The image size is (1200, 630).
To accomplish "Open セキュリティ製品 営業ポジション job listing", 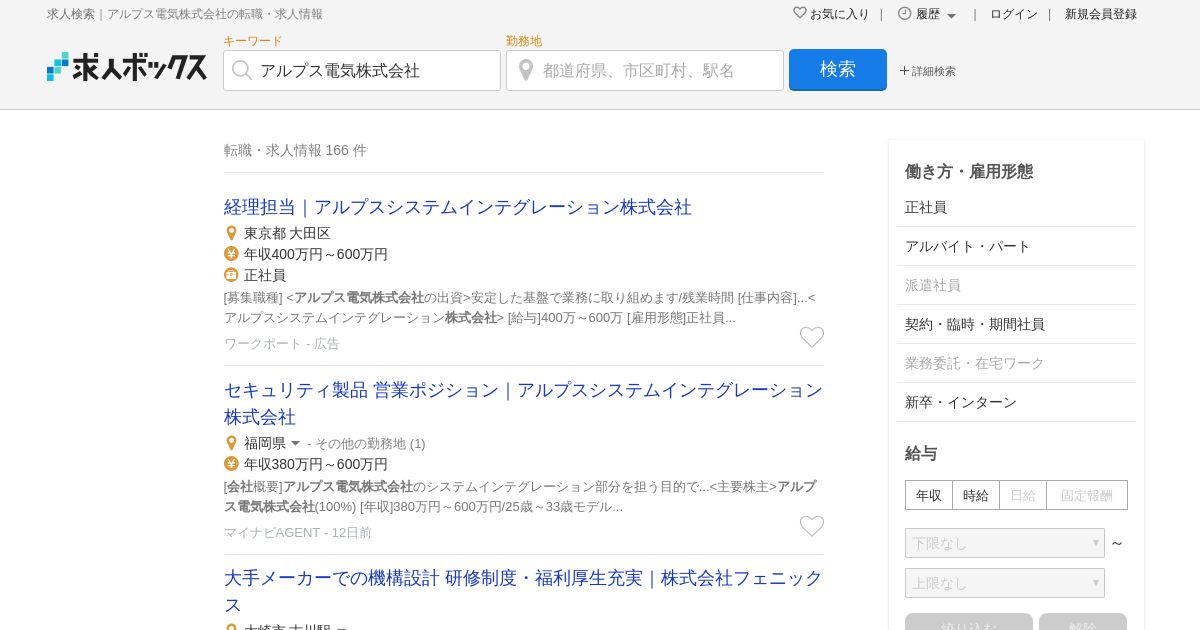I will tap(523, 403).
